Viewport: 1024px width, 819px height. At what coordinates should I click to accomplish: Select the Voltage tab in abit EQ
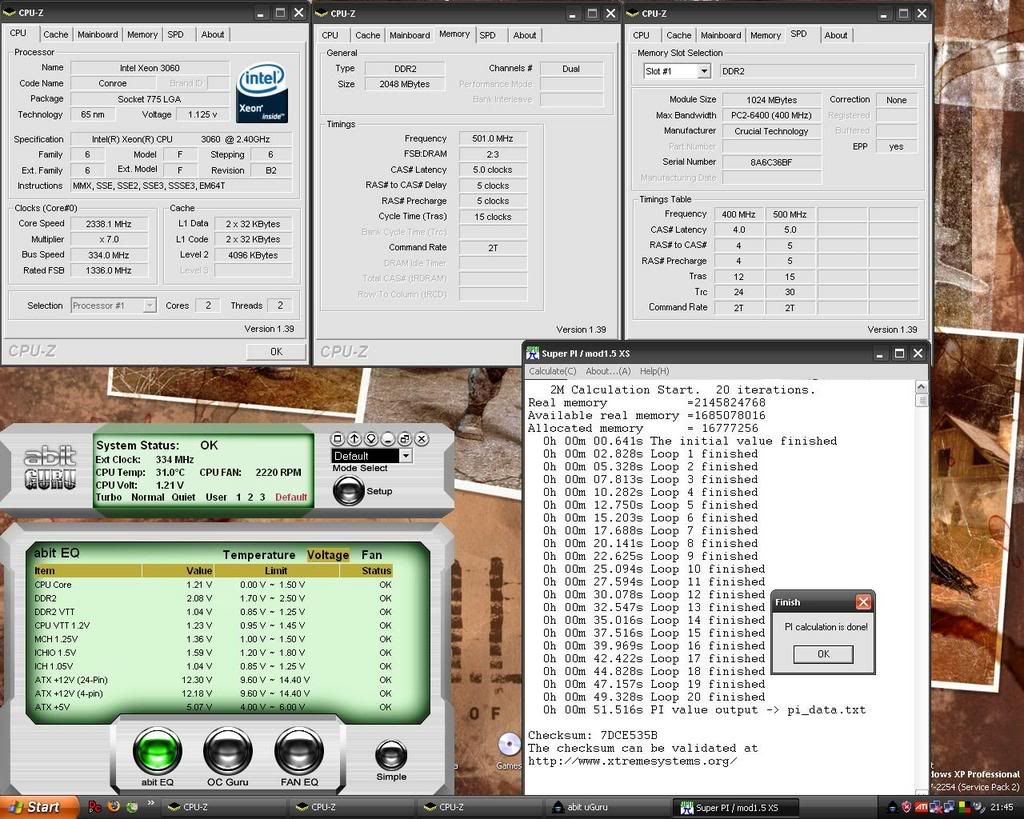(328, 554)
